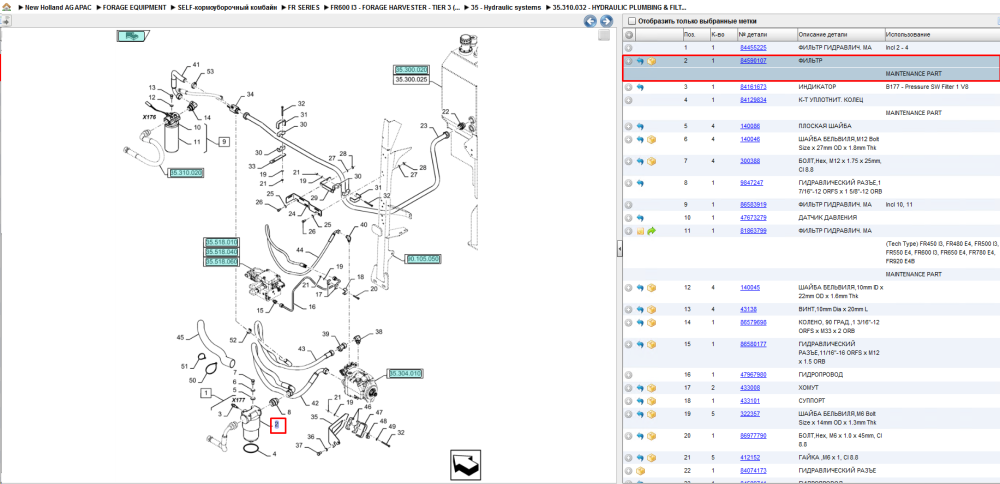
Task: Expand row for part 86583919
Action: coord(629,205)
